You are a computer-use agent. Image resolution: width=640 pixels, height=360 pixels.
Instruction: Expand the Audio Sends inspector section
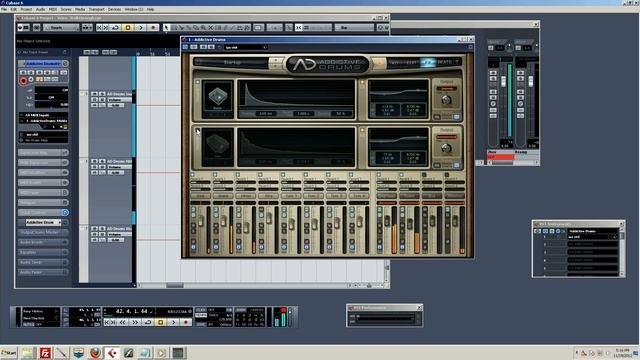click(43, 262)
